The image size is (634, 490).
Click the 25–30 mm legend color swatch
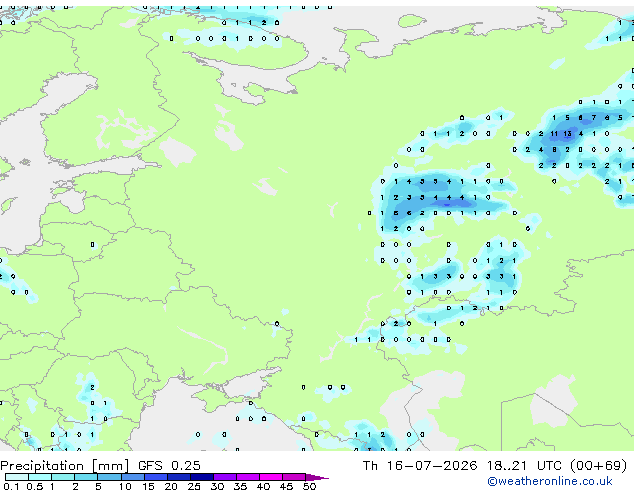[201, 477]
